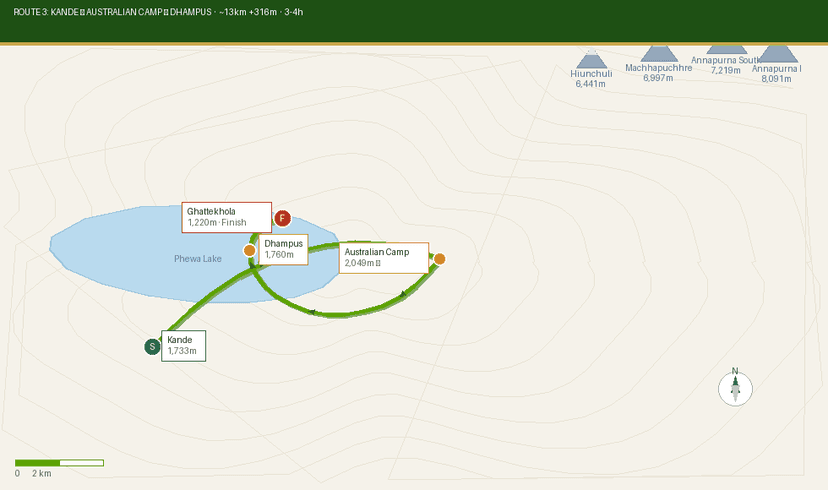Select the Annapurna I peak icon
The width and height of the screenshot is (828, 490).
tap(777, 54)
